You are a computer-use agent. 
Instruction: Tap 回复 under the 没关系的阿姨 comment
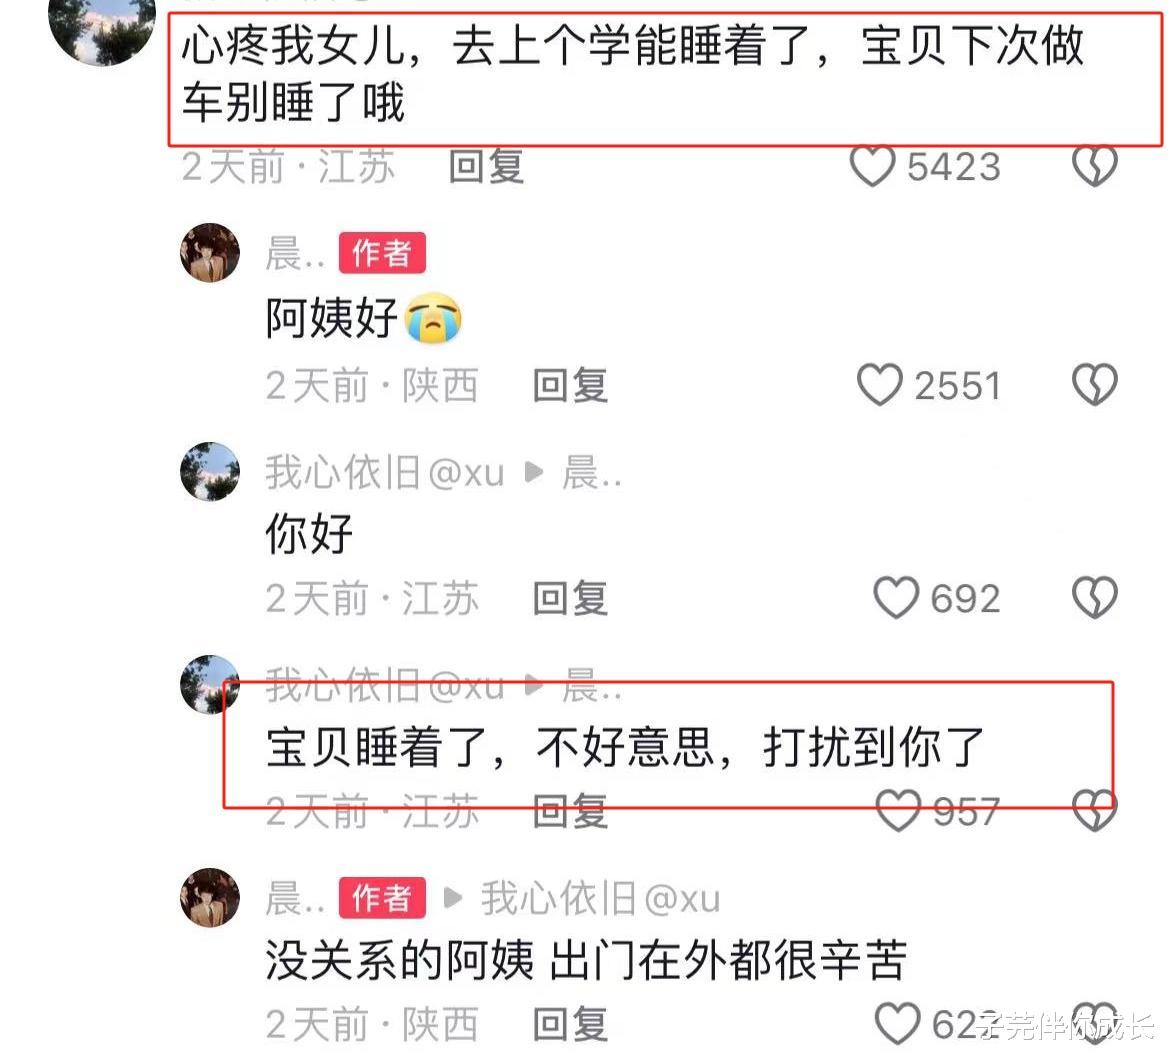click(x=571, y=1024)
